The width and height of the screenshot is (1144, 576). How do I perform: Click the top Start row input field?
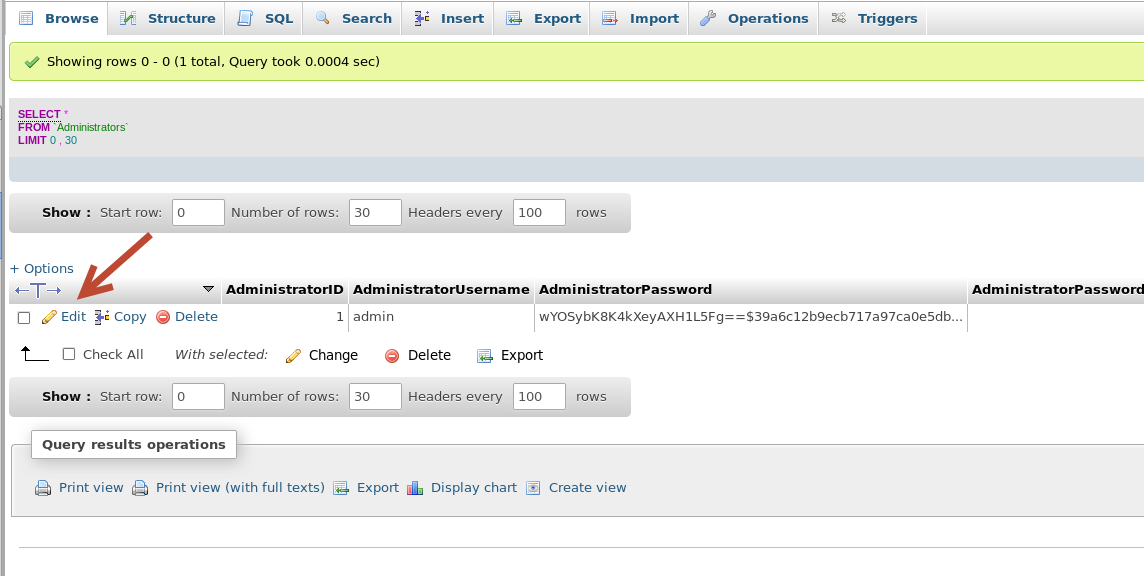point(198,213)
